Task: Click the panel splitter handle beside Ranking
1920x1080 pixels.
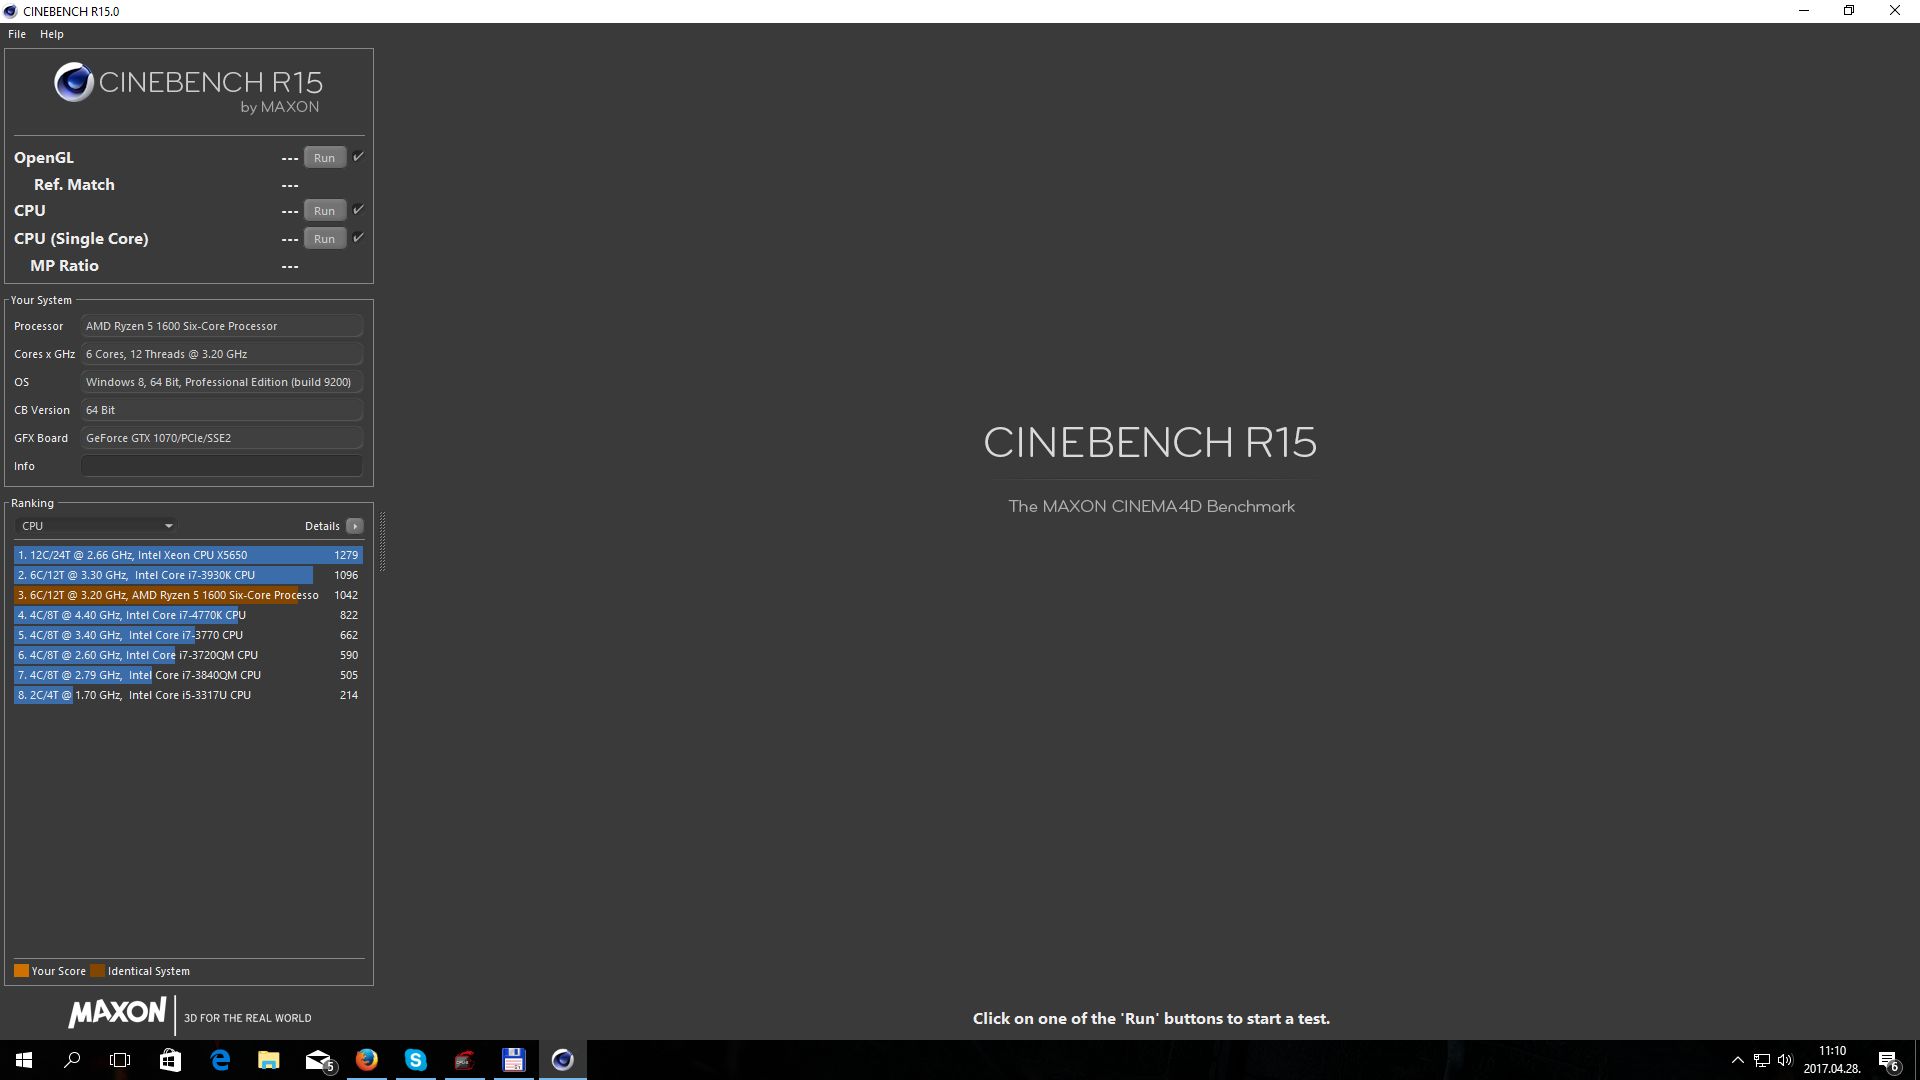Action: coord(382,541)
